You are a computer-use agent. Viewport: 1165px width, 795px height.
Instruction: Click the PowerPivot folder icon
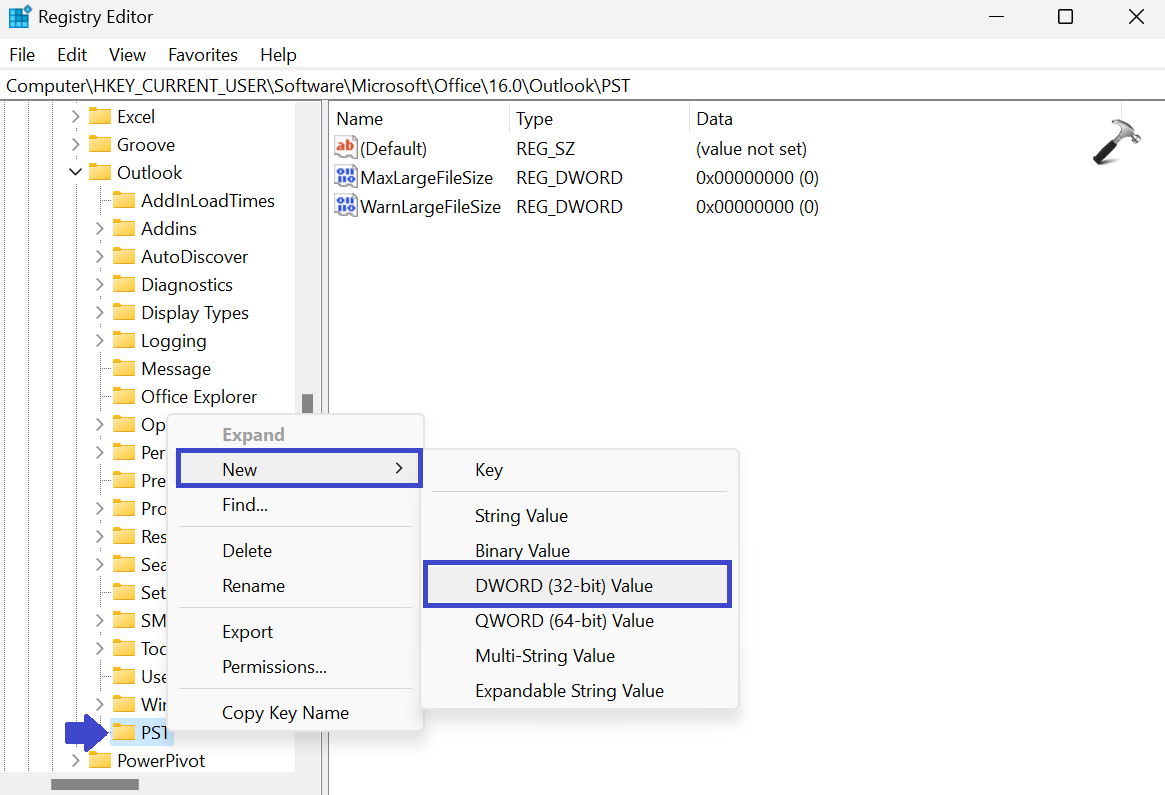coord(100,761)
